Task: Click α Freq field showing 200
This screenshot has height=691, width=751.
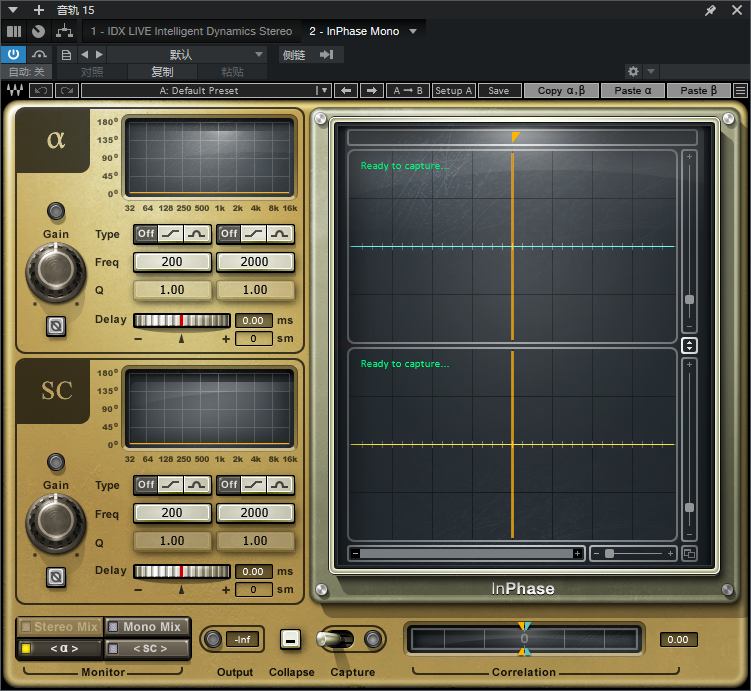Action: pyautogui.click(x=172, y=262)
